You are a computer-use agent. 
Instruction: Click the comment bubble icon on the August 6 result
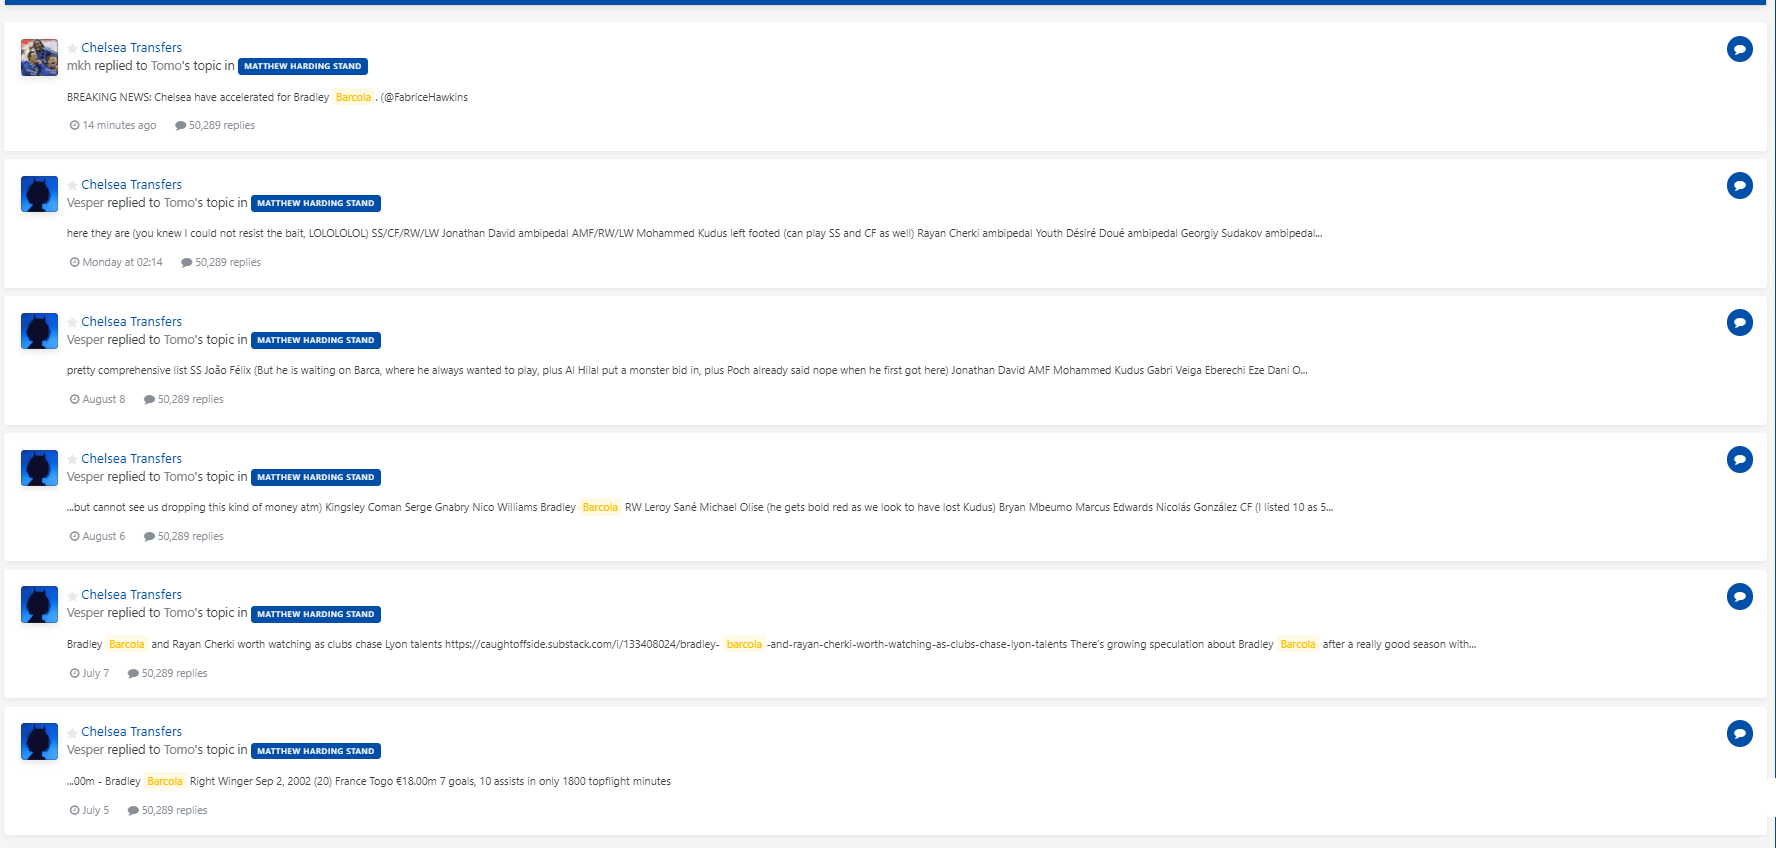[1739, 460]
